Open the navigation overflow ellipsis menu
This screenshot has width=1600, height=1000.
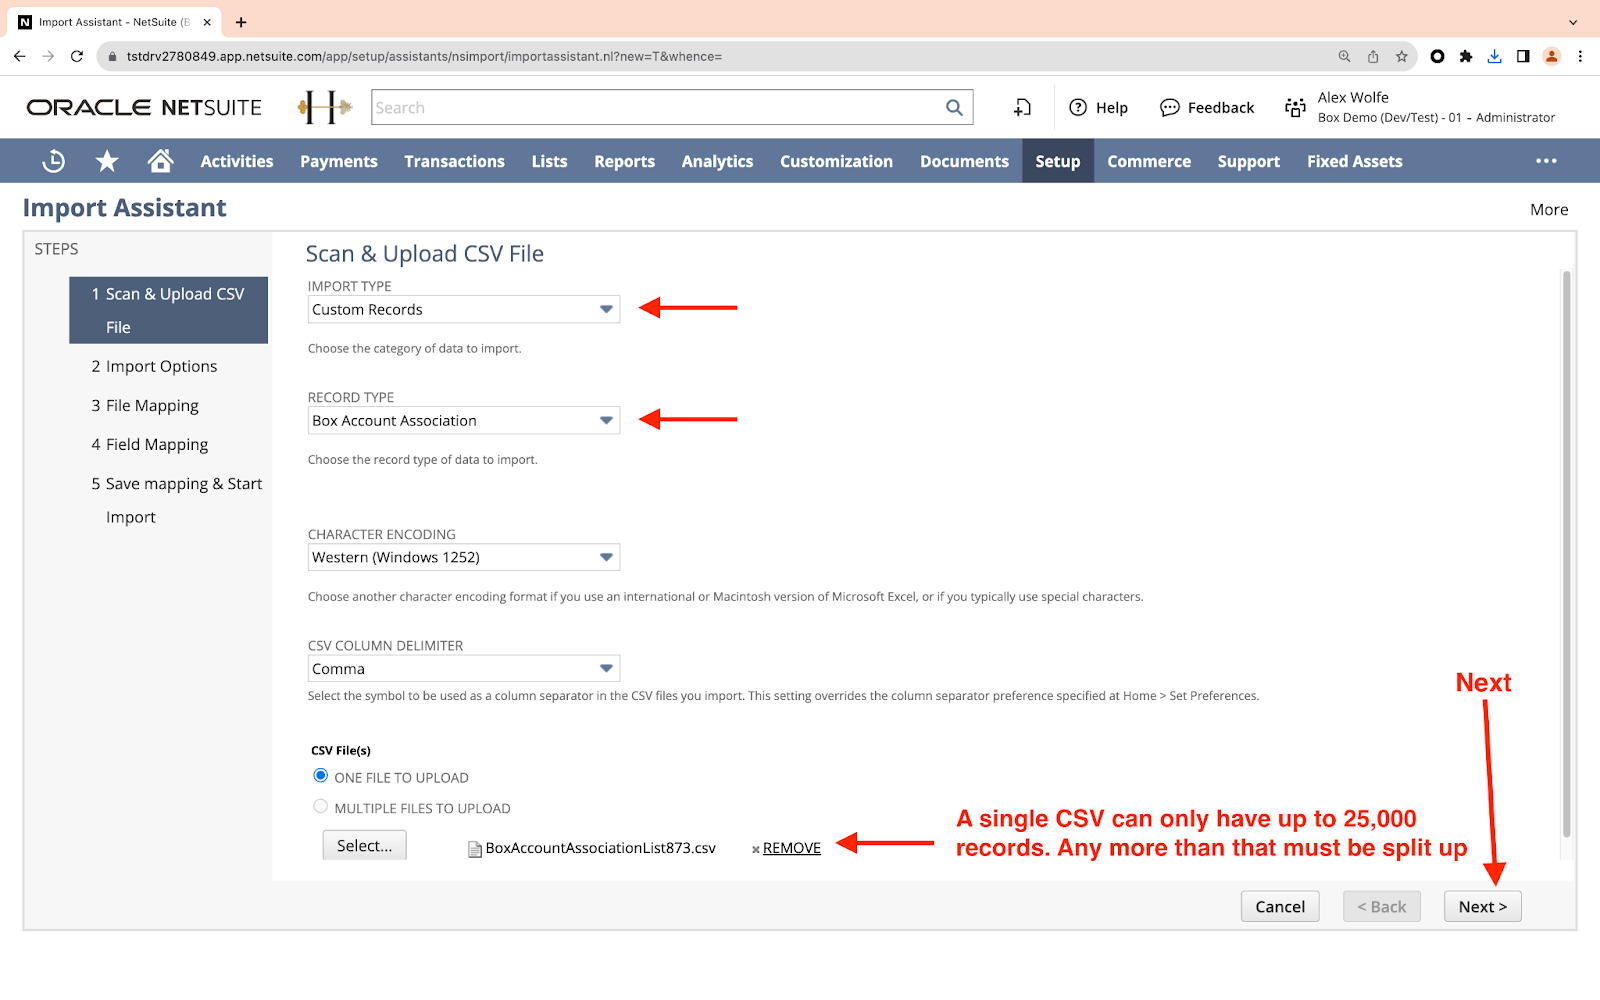point(1546,161)
